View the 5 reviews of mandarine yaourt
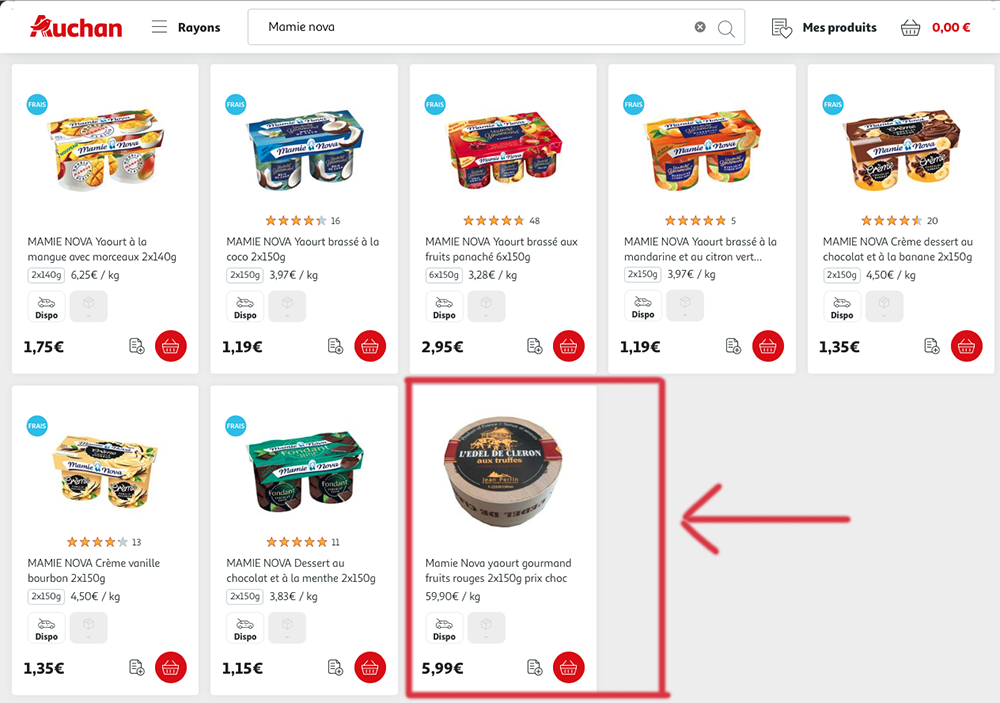 [x=700, y=221]
